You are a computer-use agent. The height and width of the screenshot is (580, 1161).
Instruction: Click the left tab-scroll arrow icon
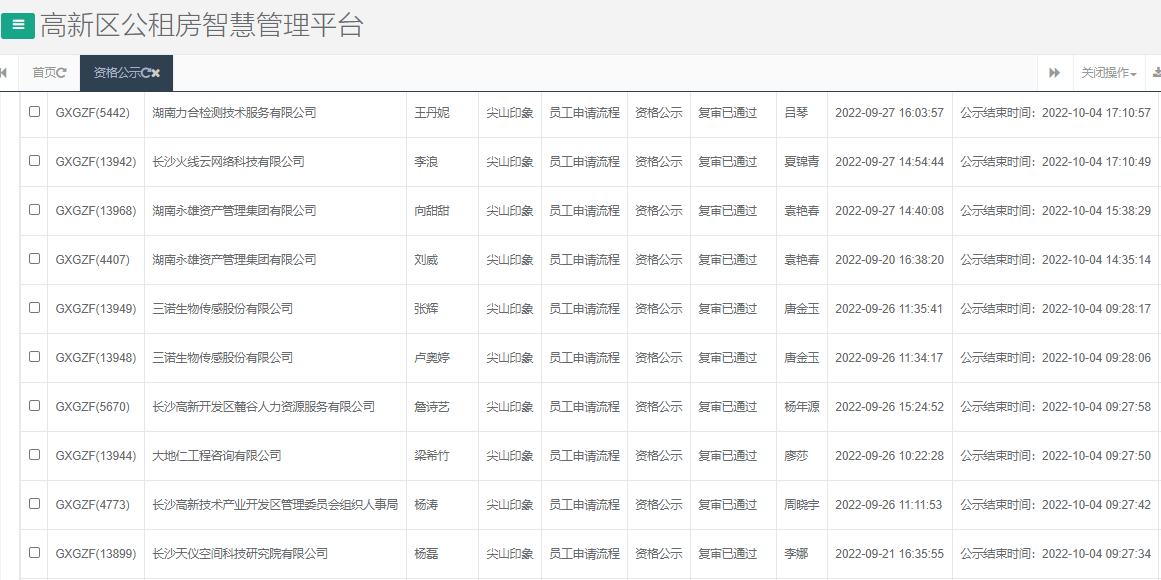4,72
